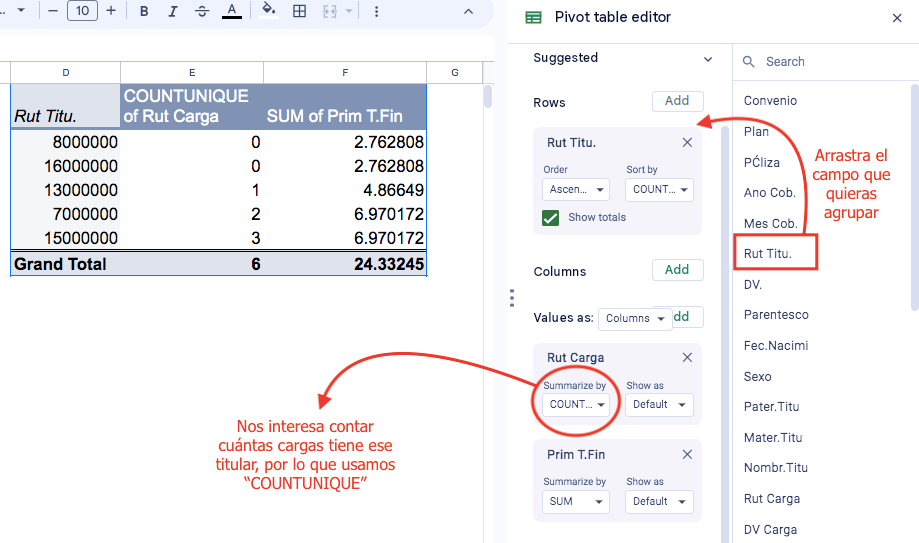Collapse the toolbar with the chevron
The height and width of the screenshot is (543, 919).
pyautogui.click(x=468, y=11)
